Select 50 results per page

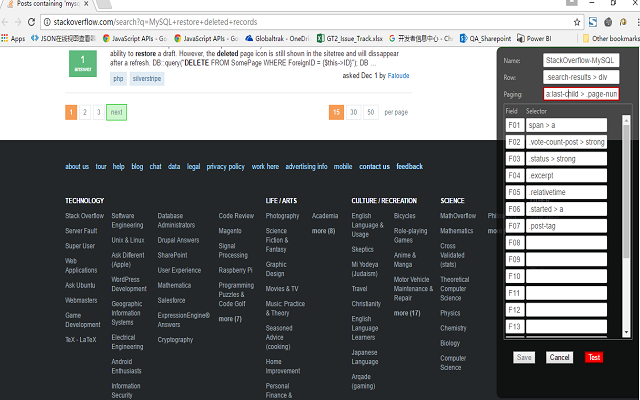371,112
